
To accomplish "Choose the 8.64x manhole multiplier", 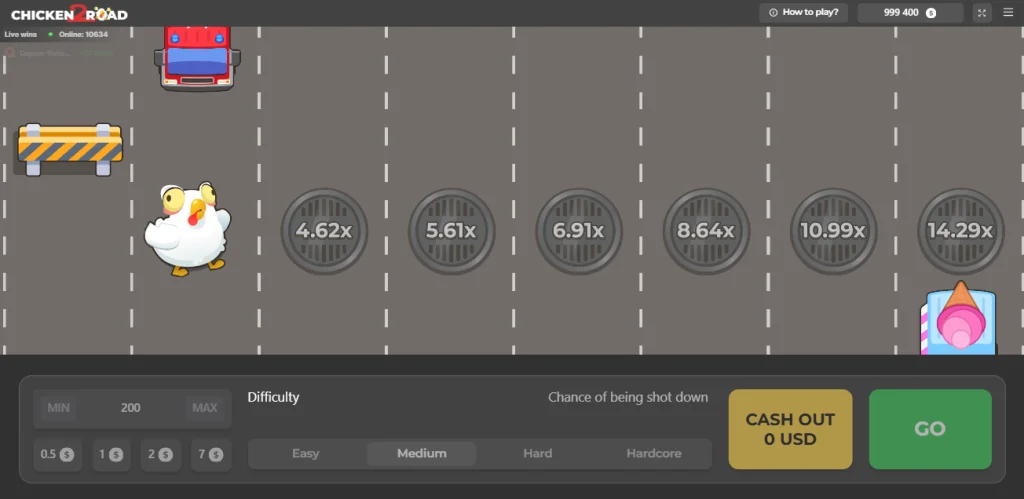I will point(706,231).
